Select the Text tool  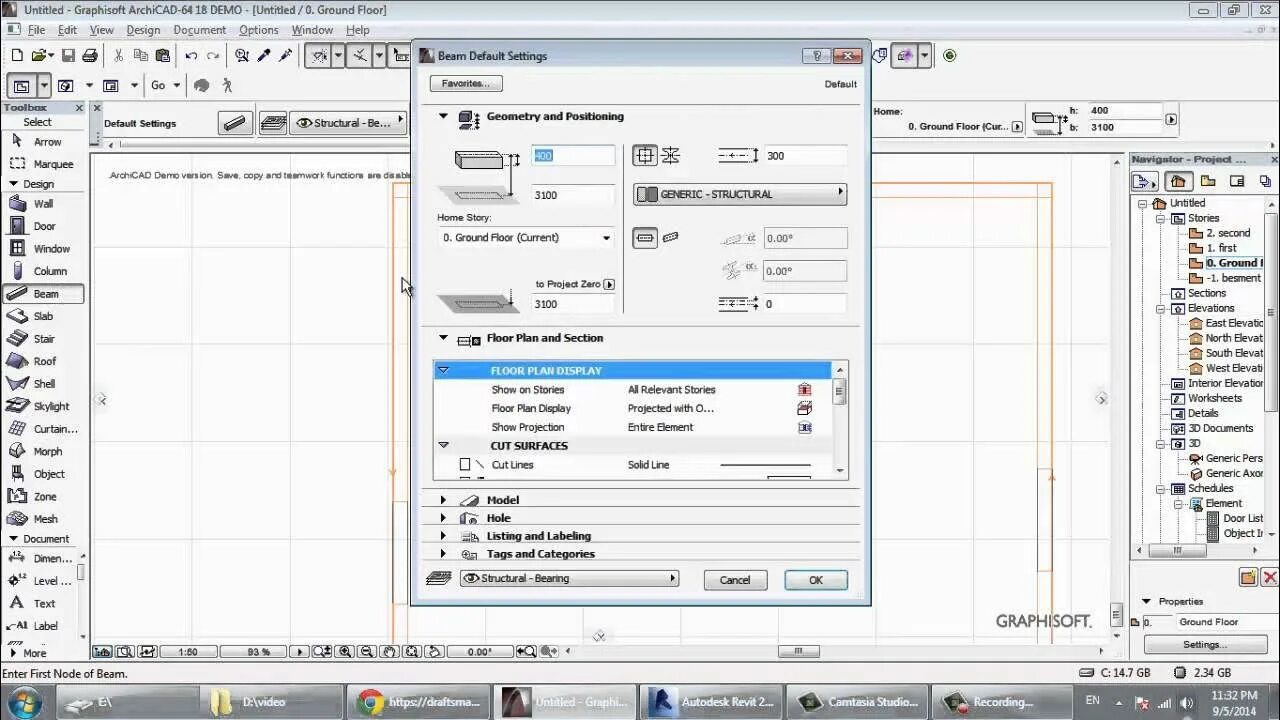[40, 603]
